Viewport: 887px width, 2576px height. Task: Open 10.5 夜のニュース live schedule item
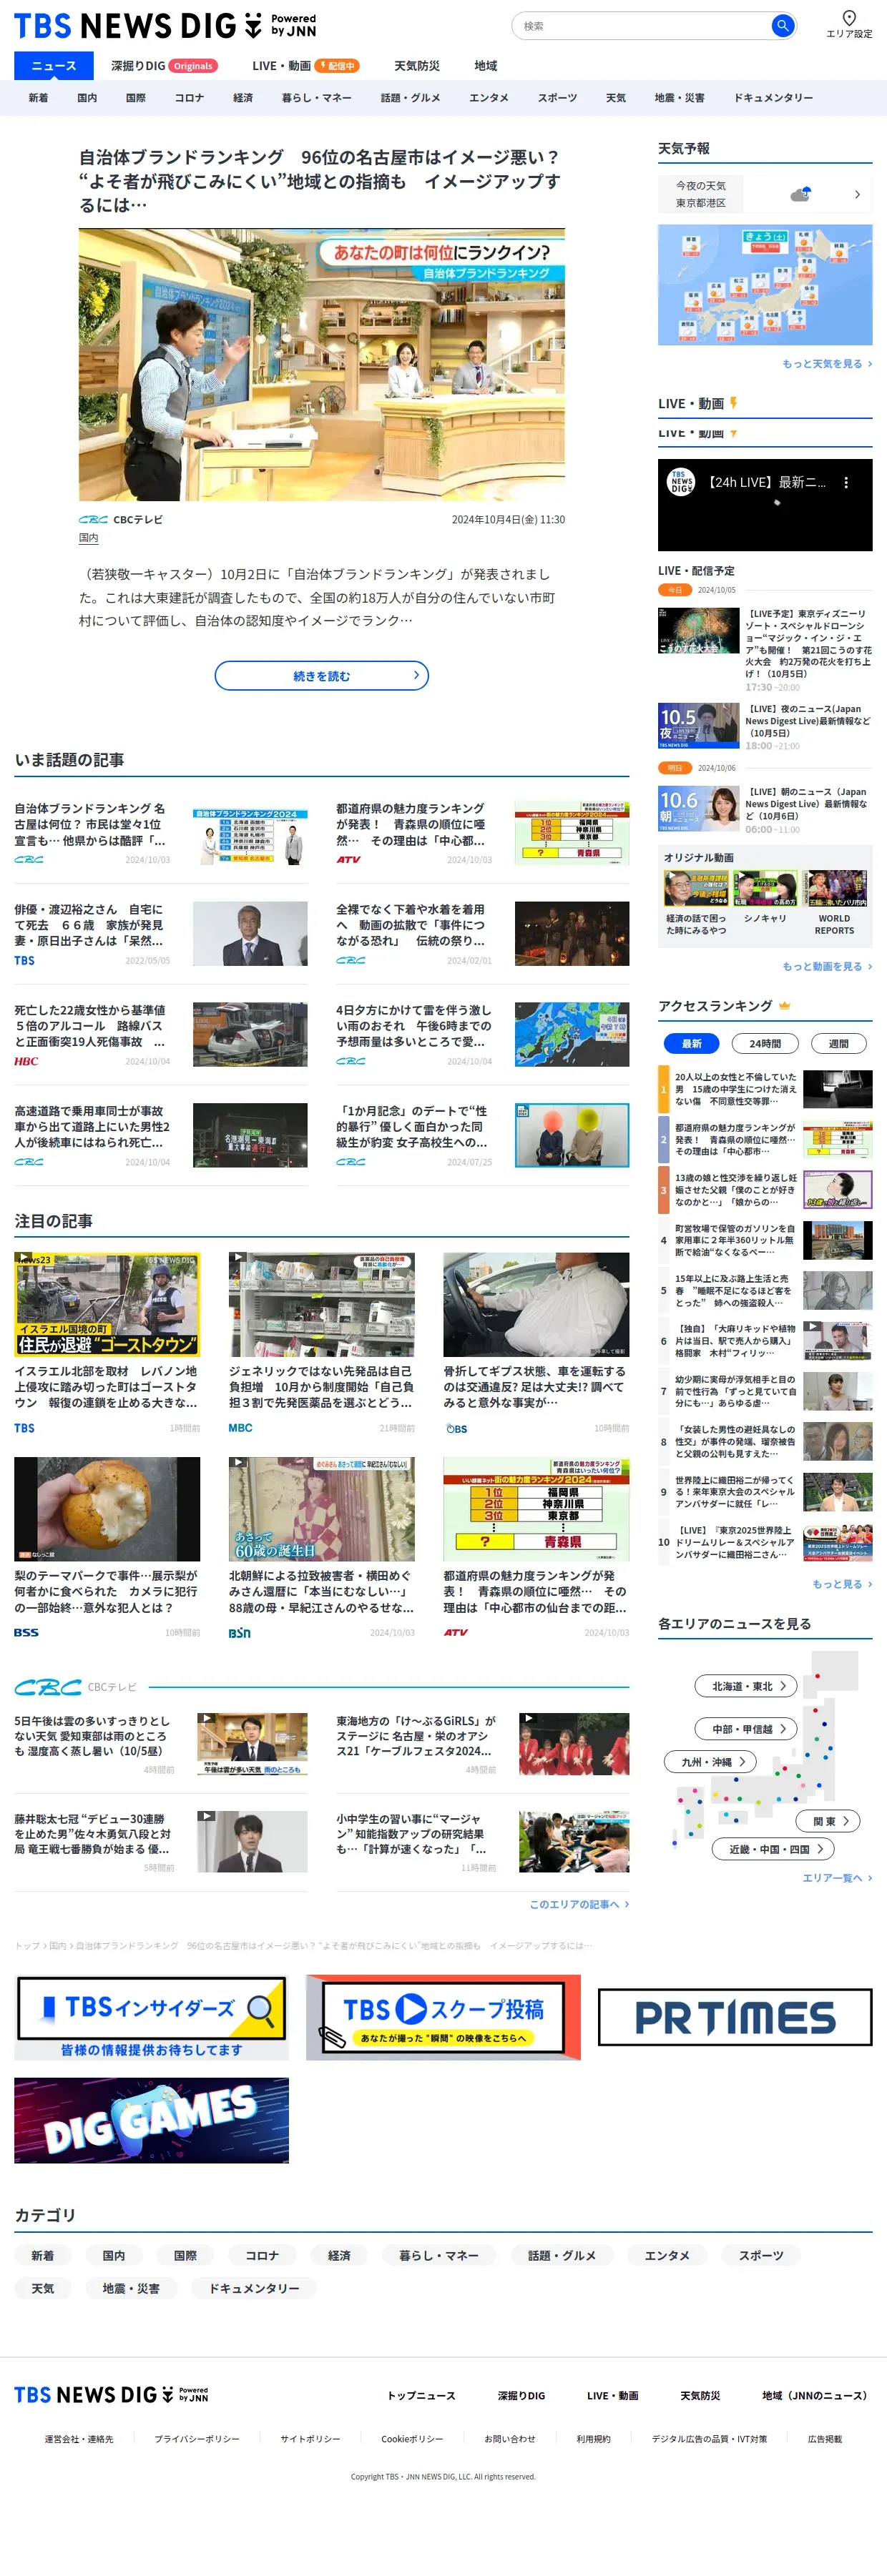765,726
